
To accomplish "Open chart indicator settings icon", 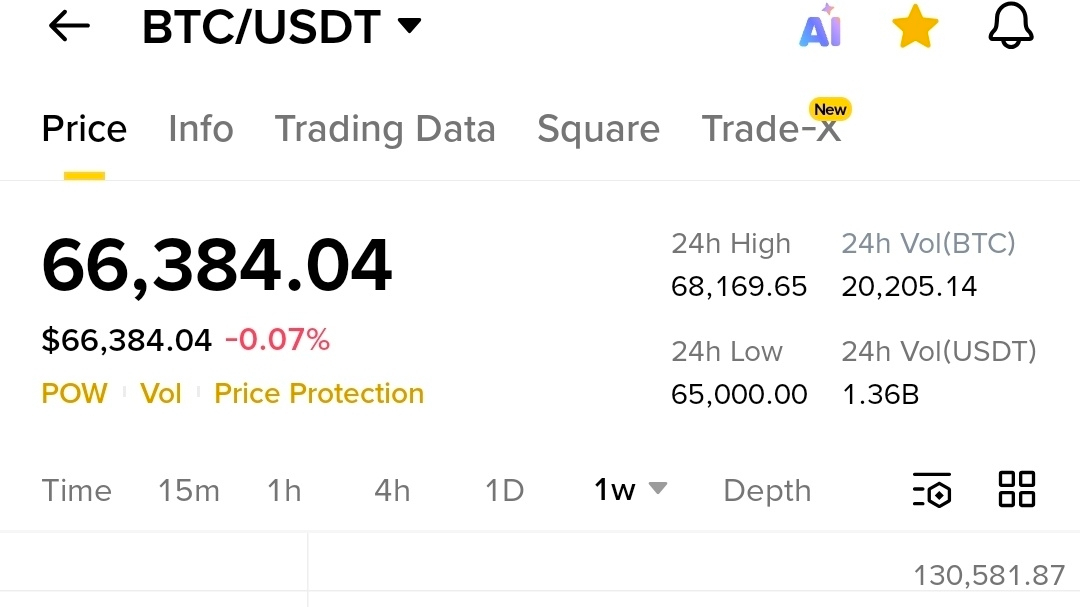I will pyautogui.click(x=932, y=490).
